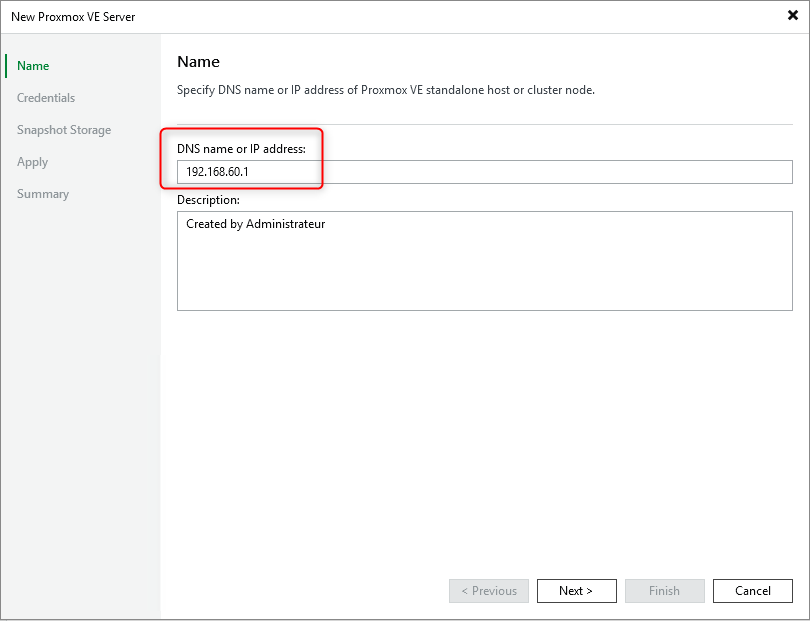The image size is (810, 621).
Task: Select the IP address 192.168.60.1
Action: (x=216, y=171)
